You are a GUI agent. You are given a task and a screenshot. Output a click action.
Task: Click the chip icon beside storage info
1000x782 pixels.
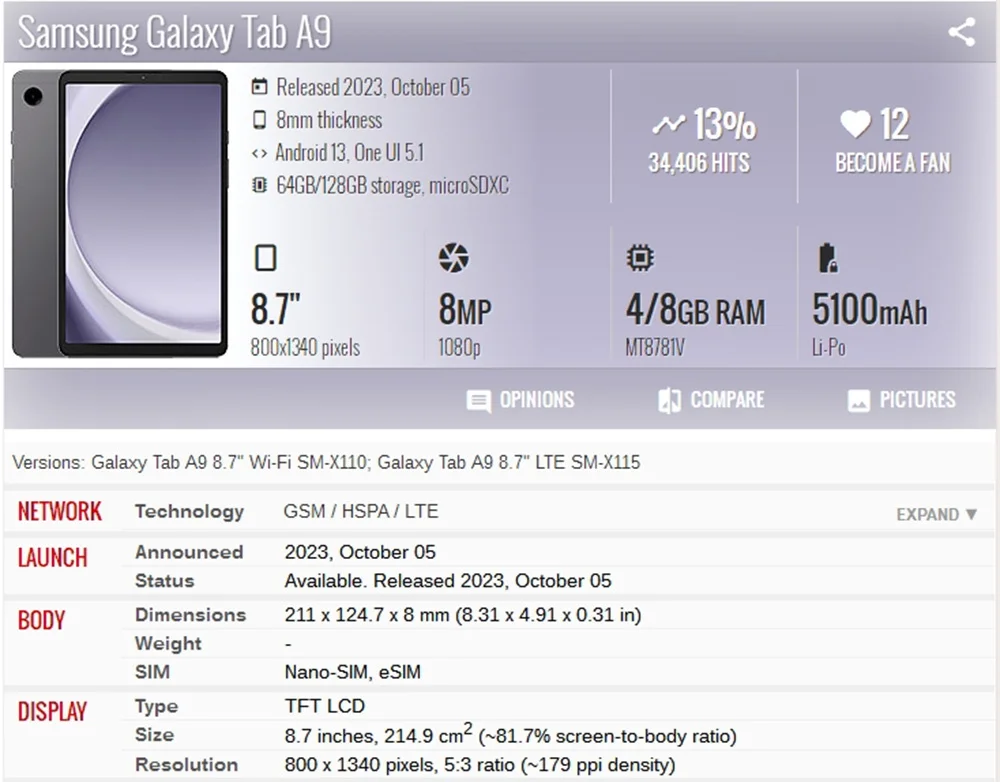coord(259,186)
